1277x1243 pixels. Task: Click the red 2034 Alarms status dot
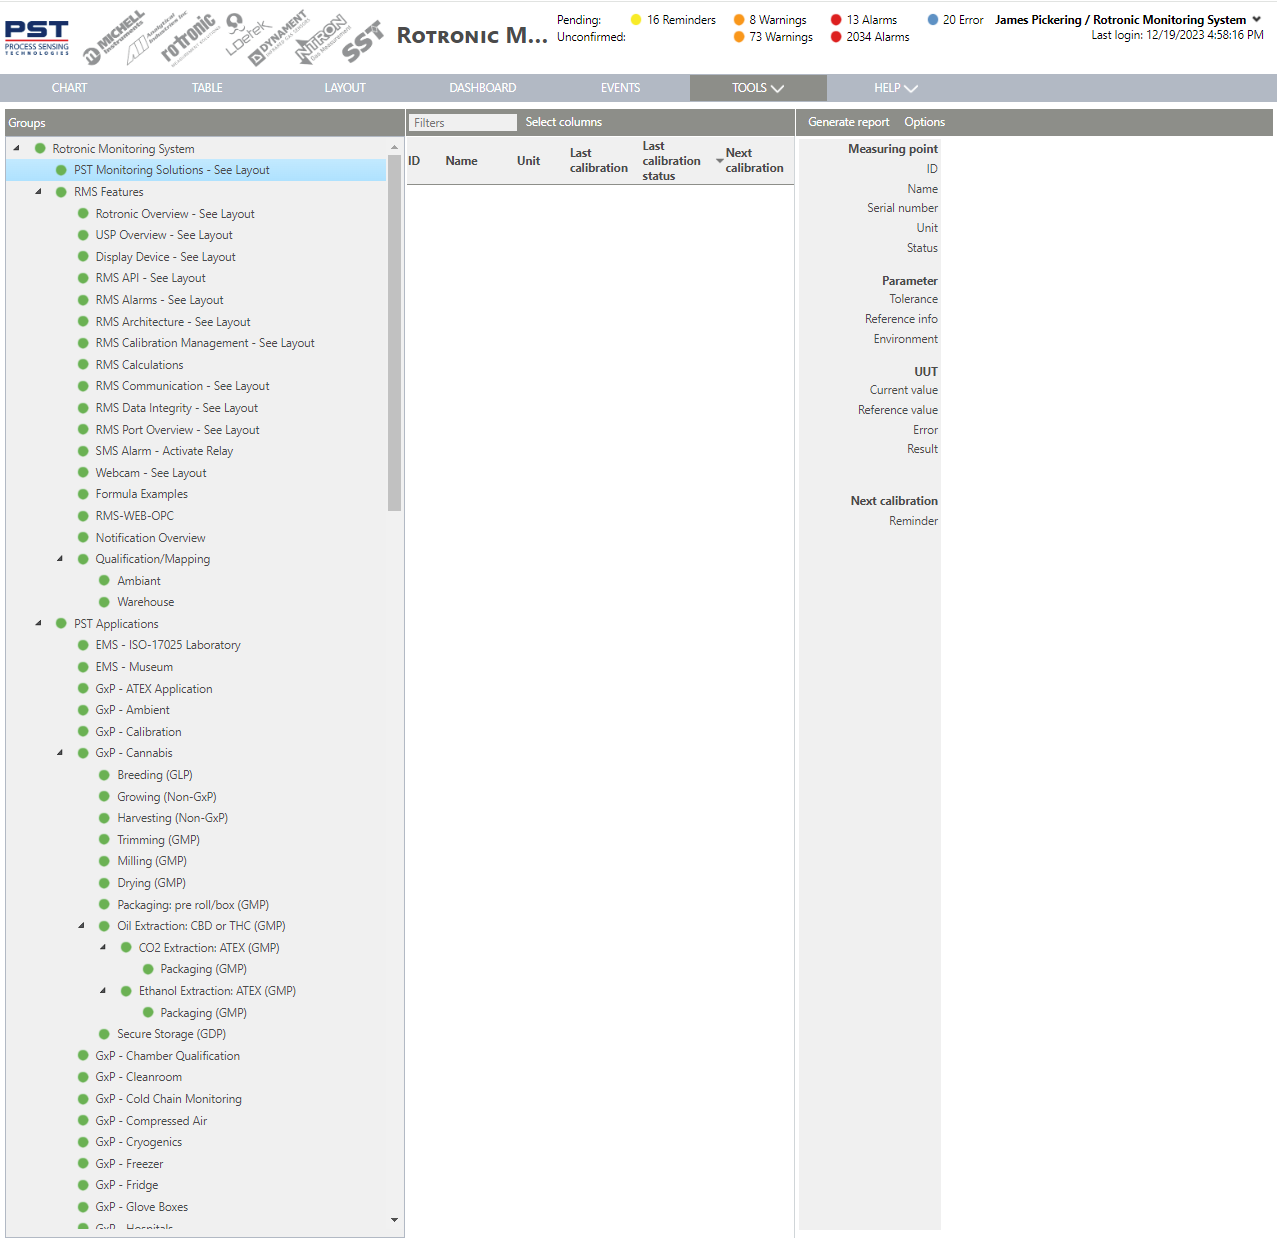click(x=836, y=37)
